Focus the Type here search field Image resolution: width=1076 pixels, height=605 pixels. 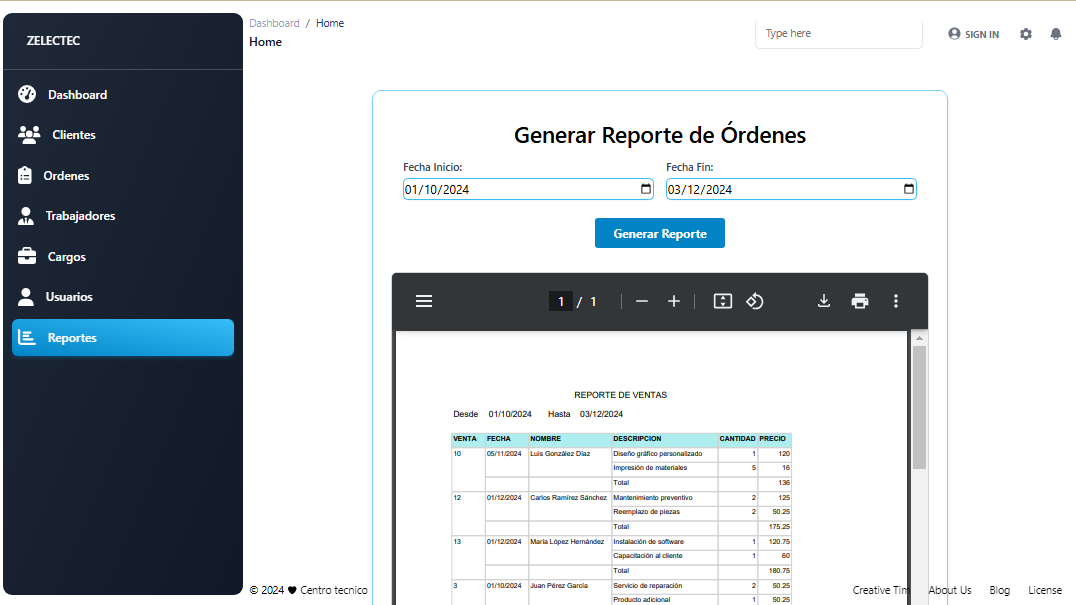pyautogui.click(x=839, y=34)
